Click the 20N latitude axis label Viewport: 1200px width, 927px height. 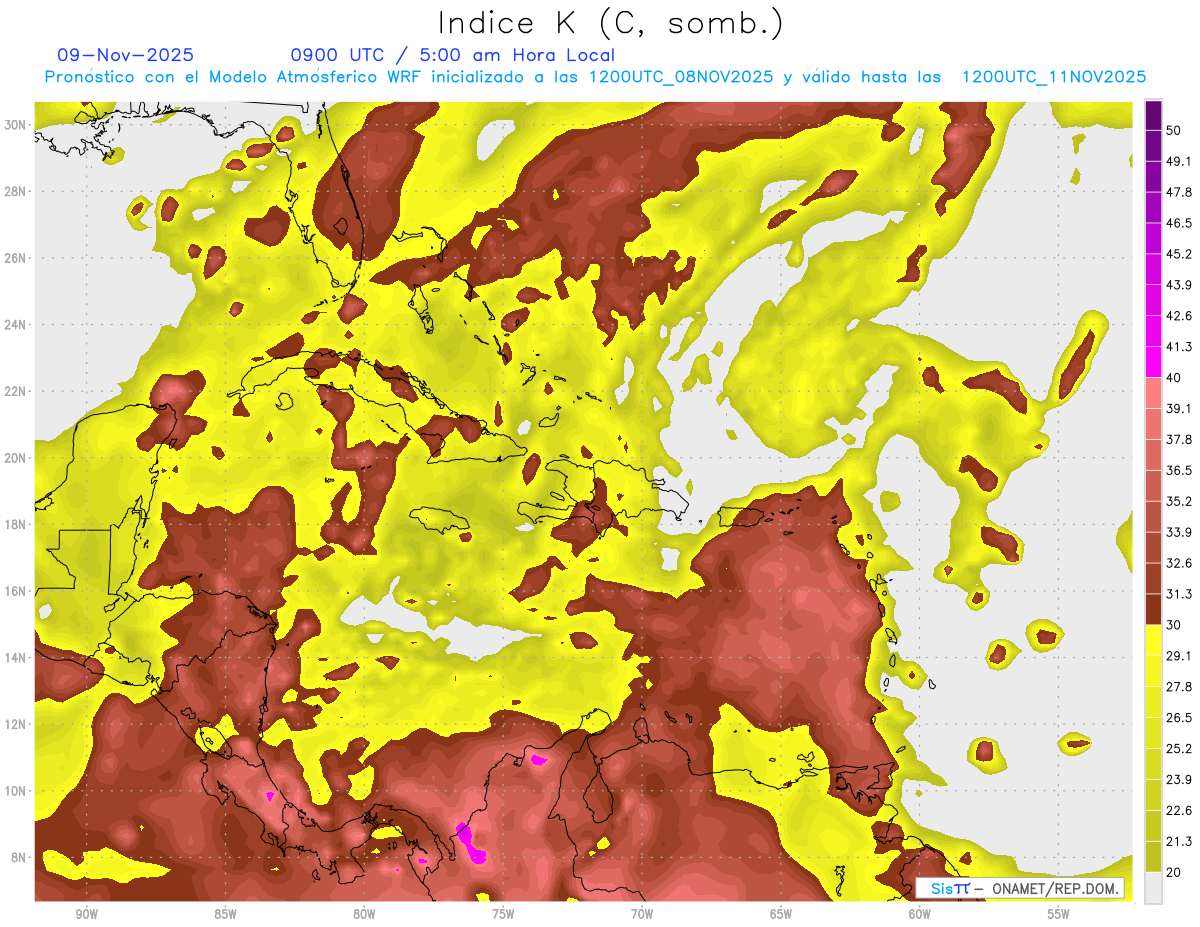(16, 458)
